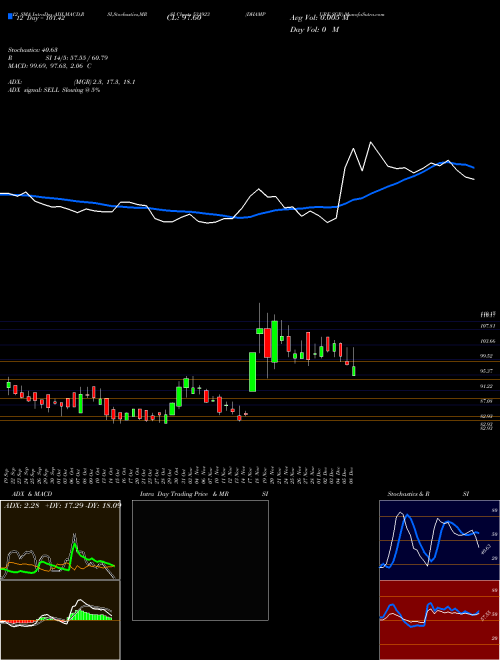Click the 'ADX:' label in info block
Screen dimensions: 500x660
point(15,82)
